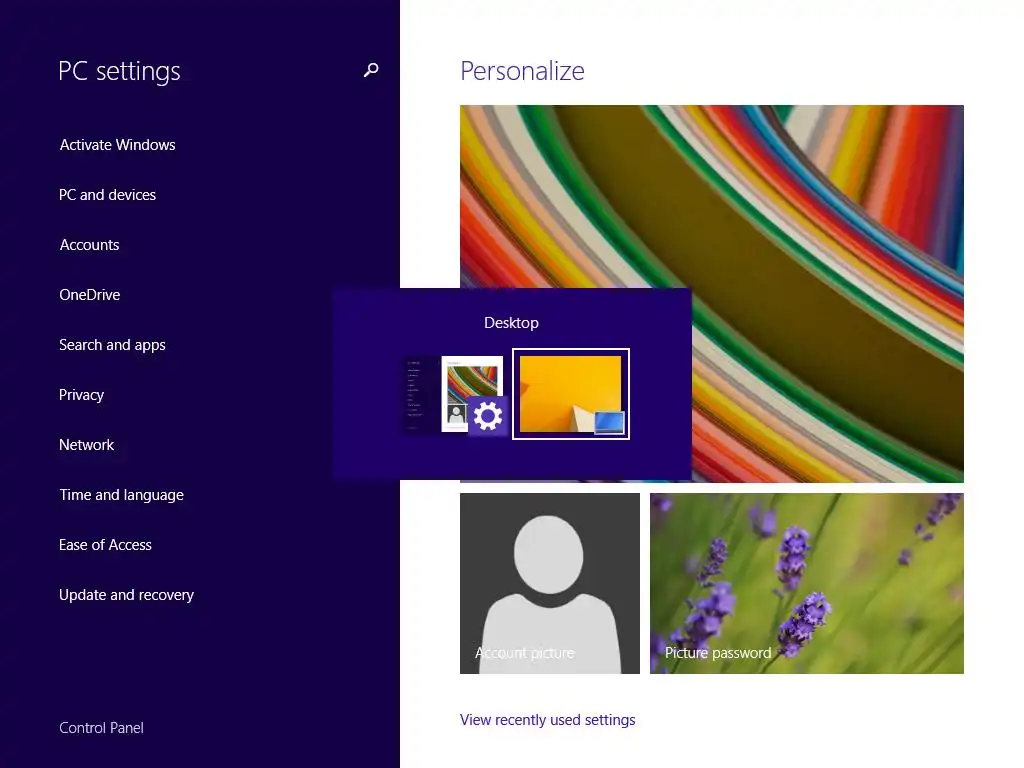Click View recently used settings link
Screen dimensions: 1024x768
(547, 720)
